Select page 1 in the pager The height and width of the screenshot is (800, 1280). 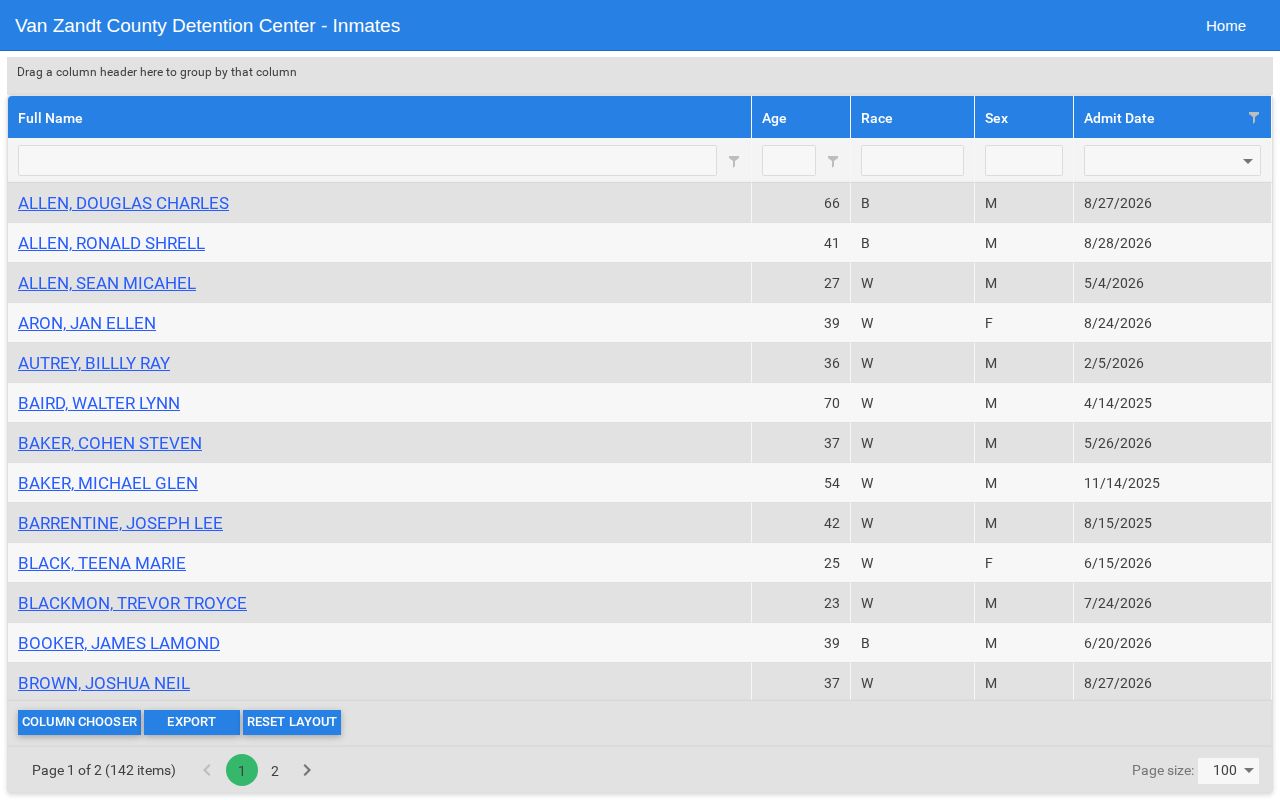pos(242,770)
